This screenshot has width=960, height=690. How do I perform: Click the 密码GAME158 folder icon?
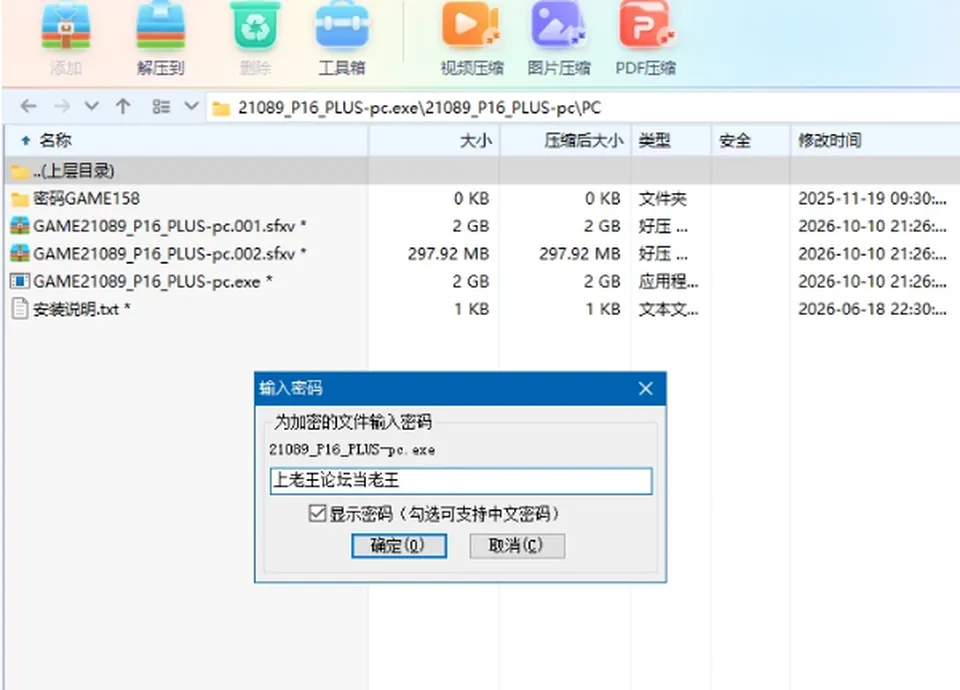pos(20,199)
